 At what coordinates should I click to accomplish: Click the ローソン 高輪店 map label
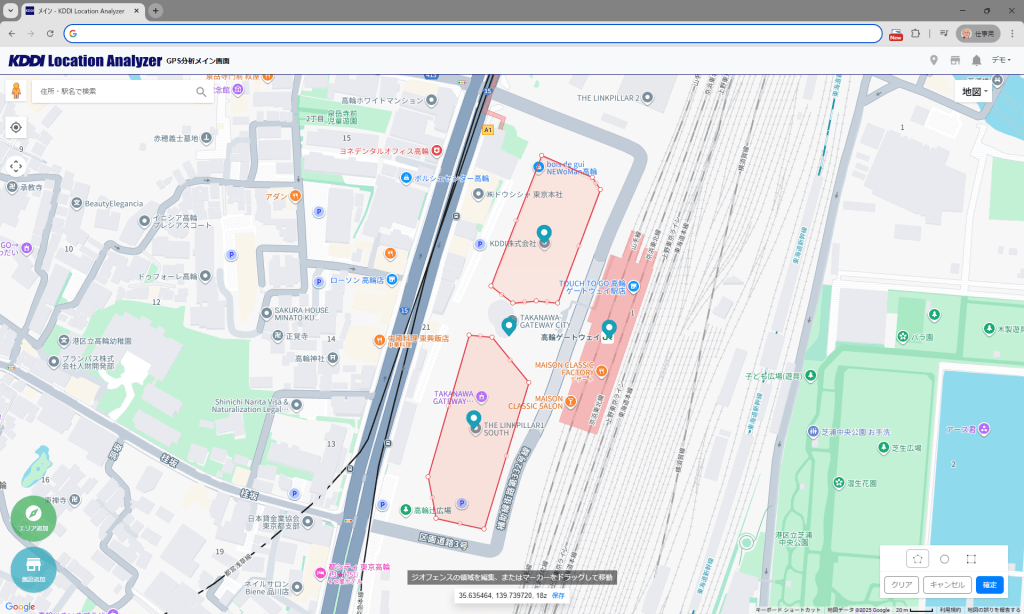[x=357, y=280]
